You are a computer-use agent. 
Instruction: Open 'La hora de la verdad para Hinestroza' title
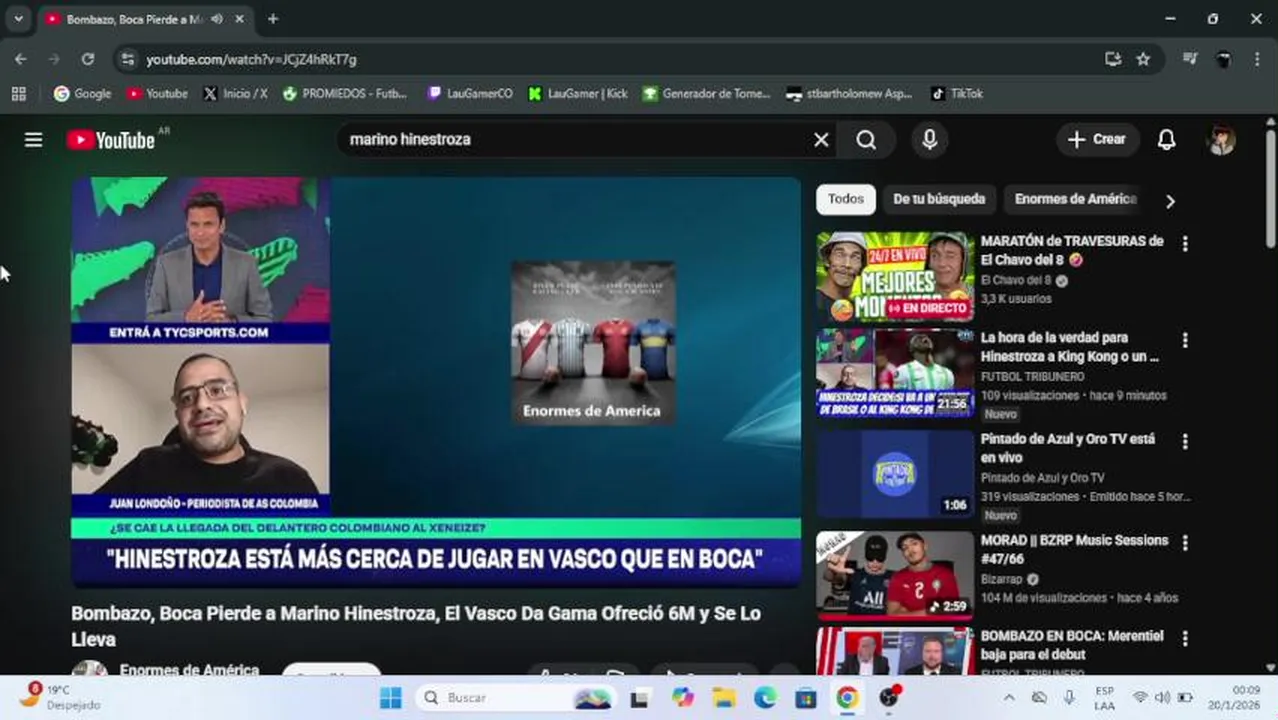(x=1070, y=347)
